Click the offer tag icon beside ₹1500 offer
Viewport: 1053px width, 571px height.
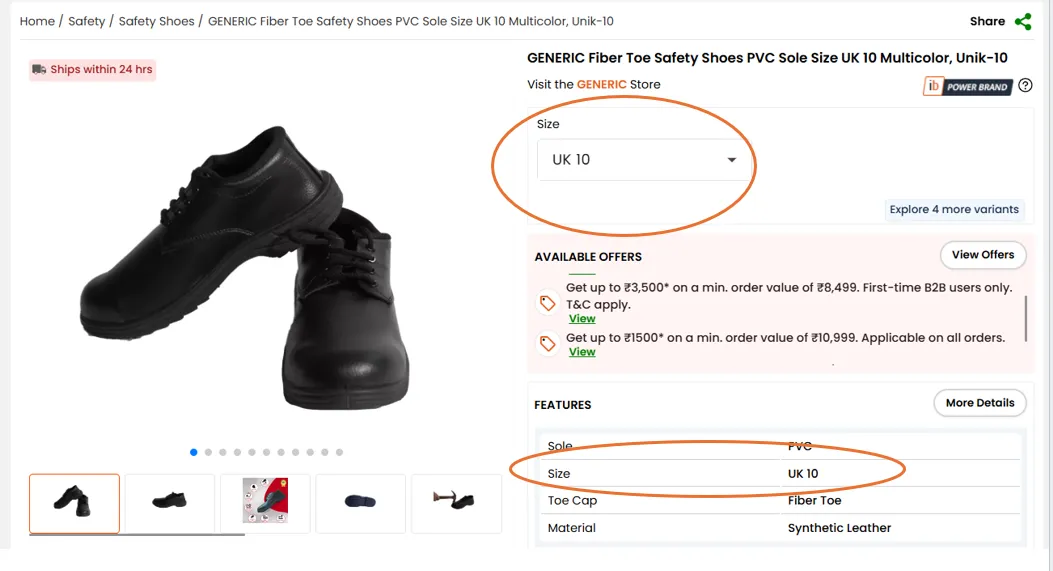548,344
